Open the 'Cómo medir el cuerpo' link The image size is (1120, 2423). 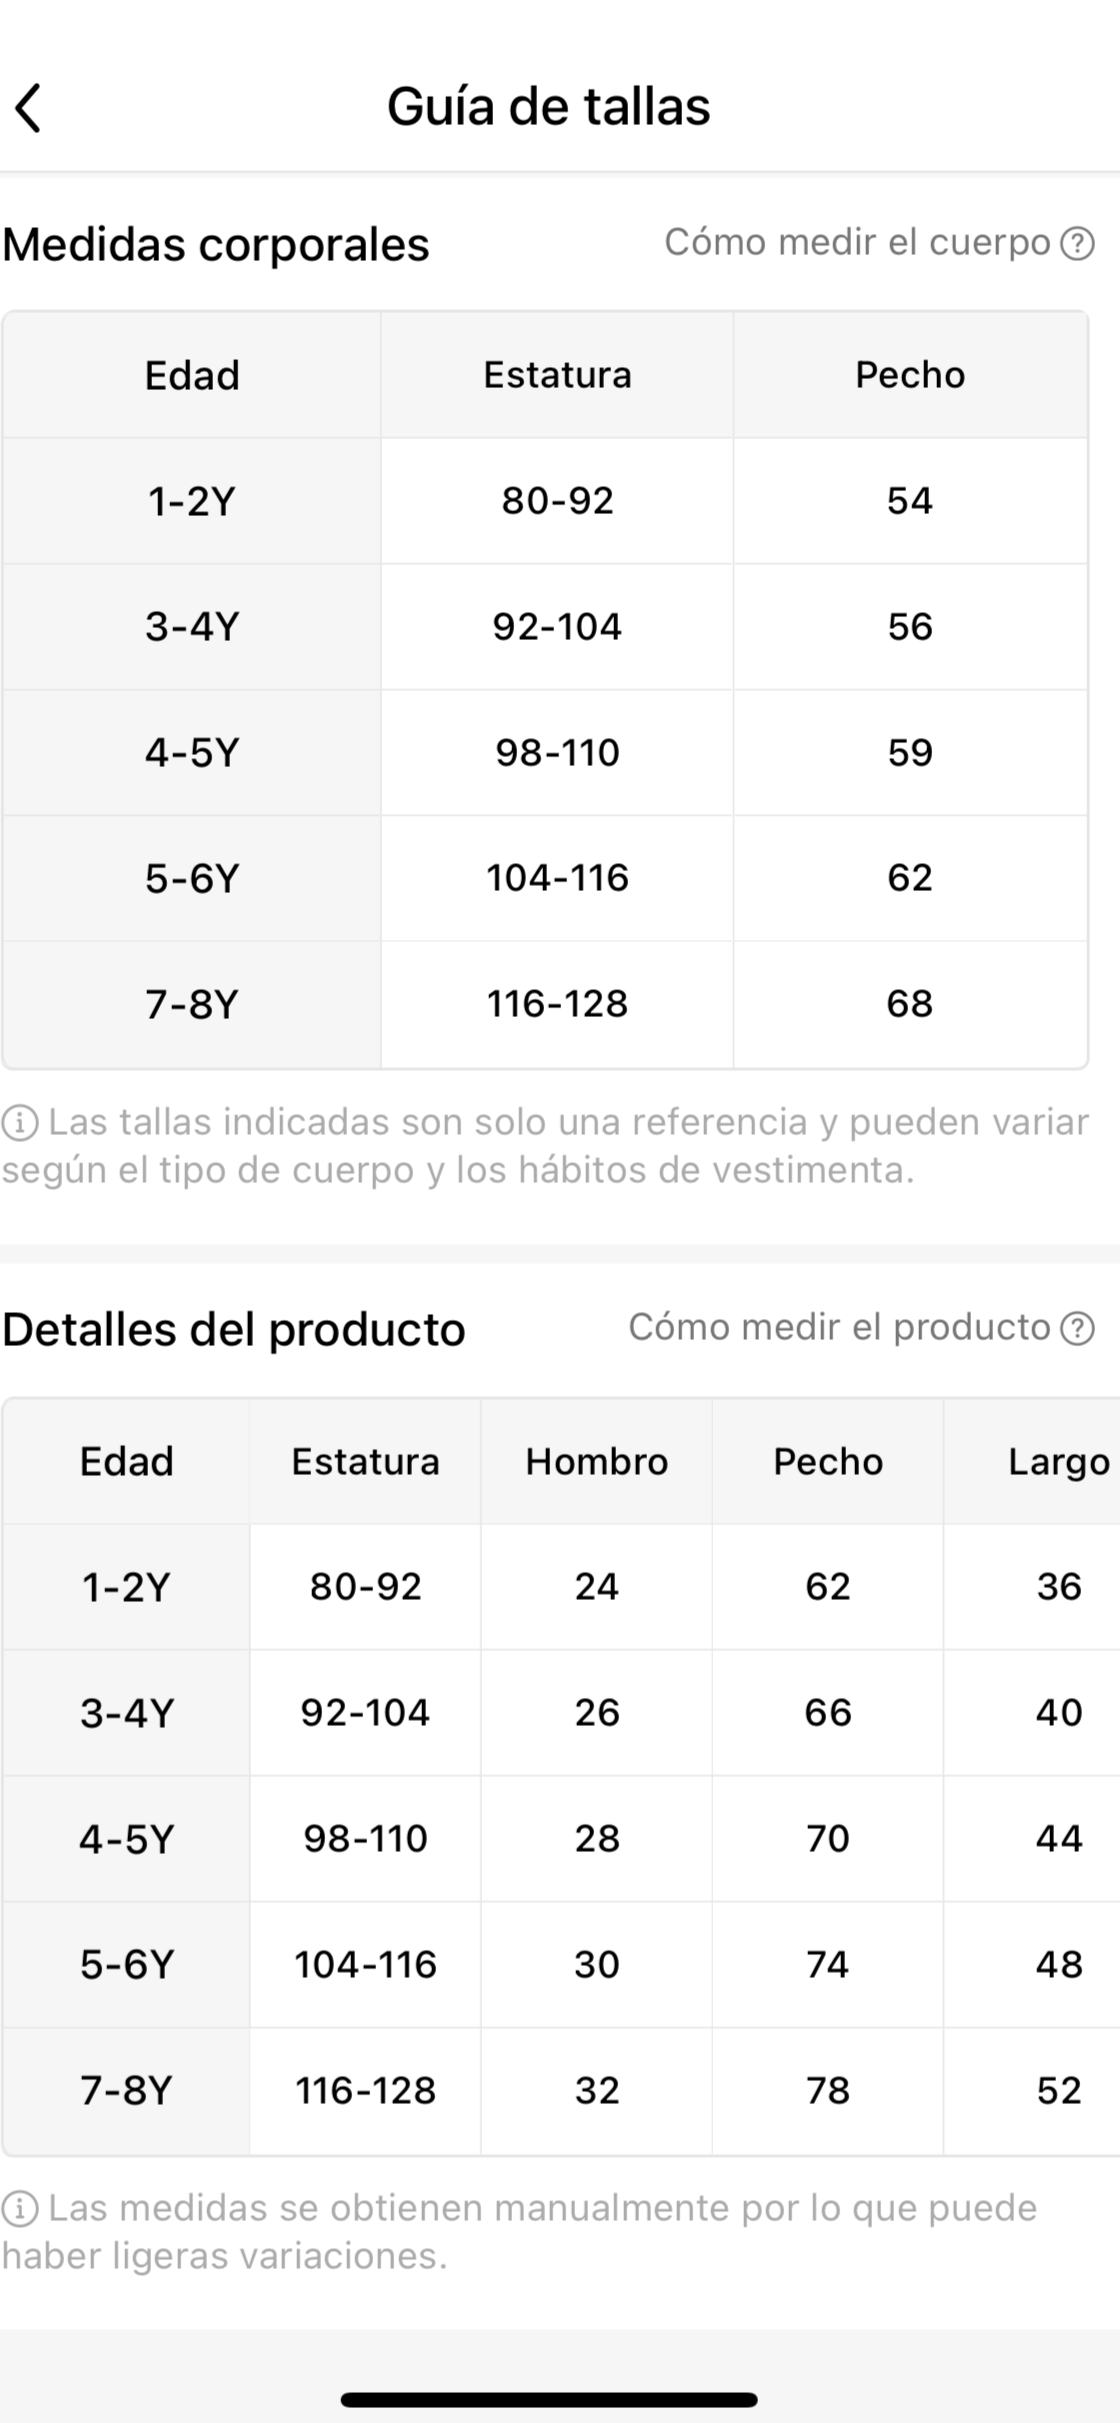(x=857, y=242)
